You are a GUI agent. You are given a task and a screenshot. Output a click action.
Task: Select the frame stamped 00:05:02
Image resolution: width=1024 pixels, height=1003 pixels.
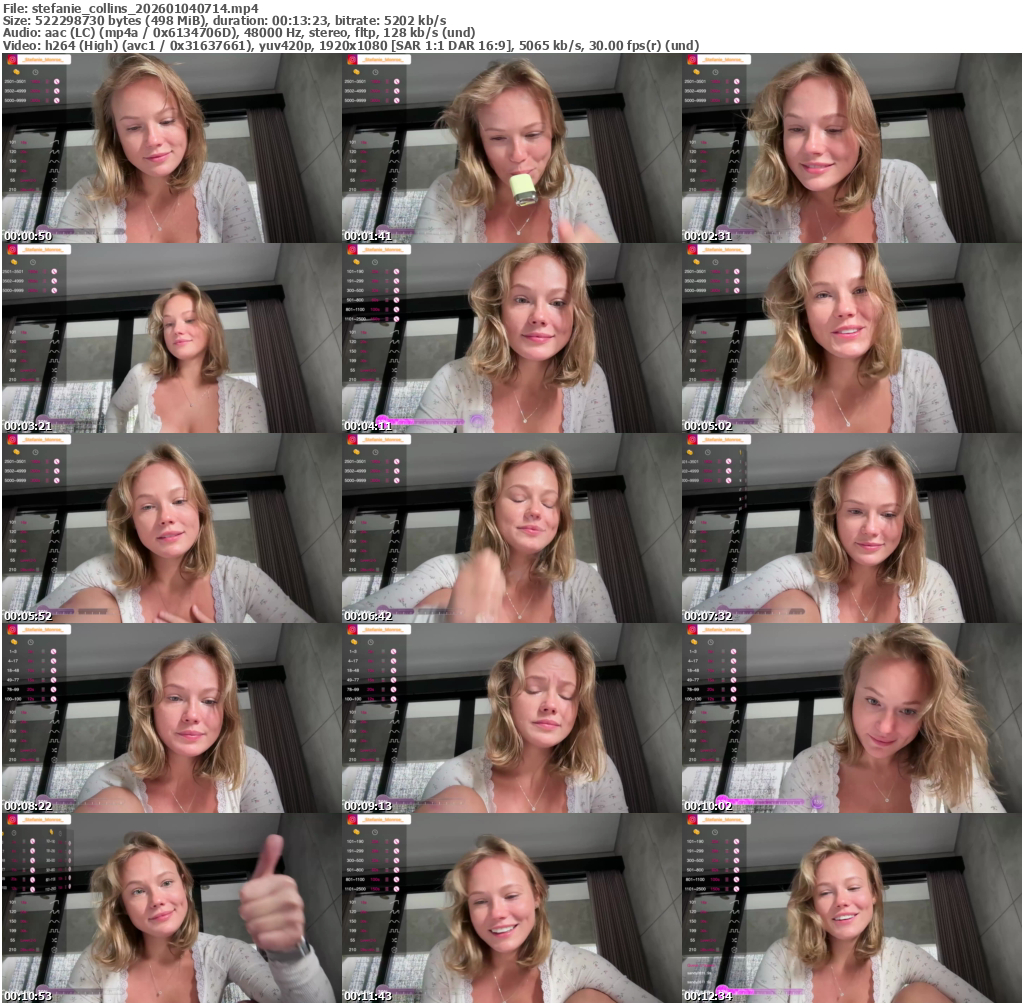852,338
